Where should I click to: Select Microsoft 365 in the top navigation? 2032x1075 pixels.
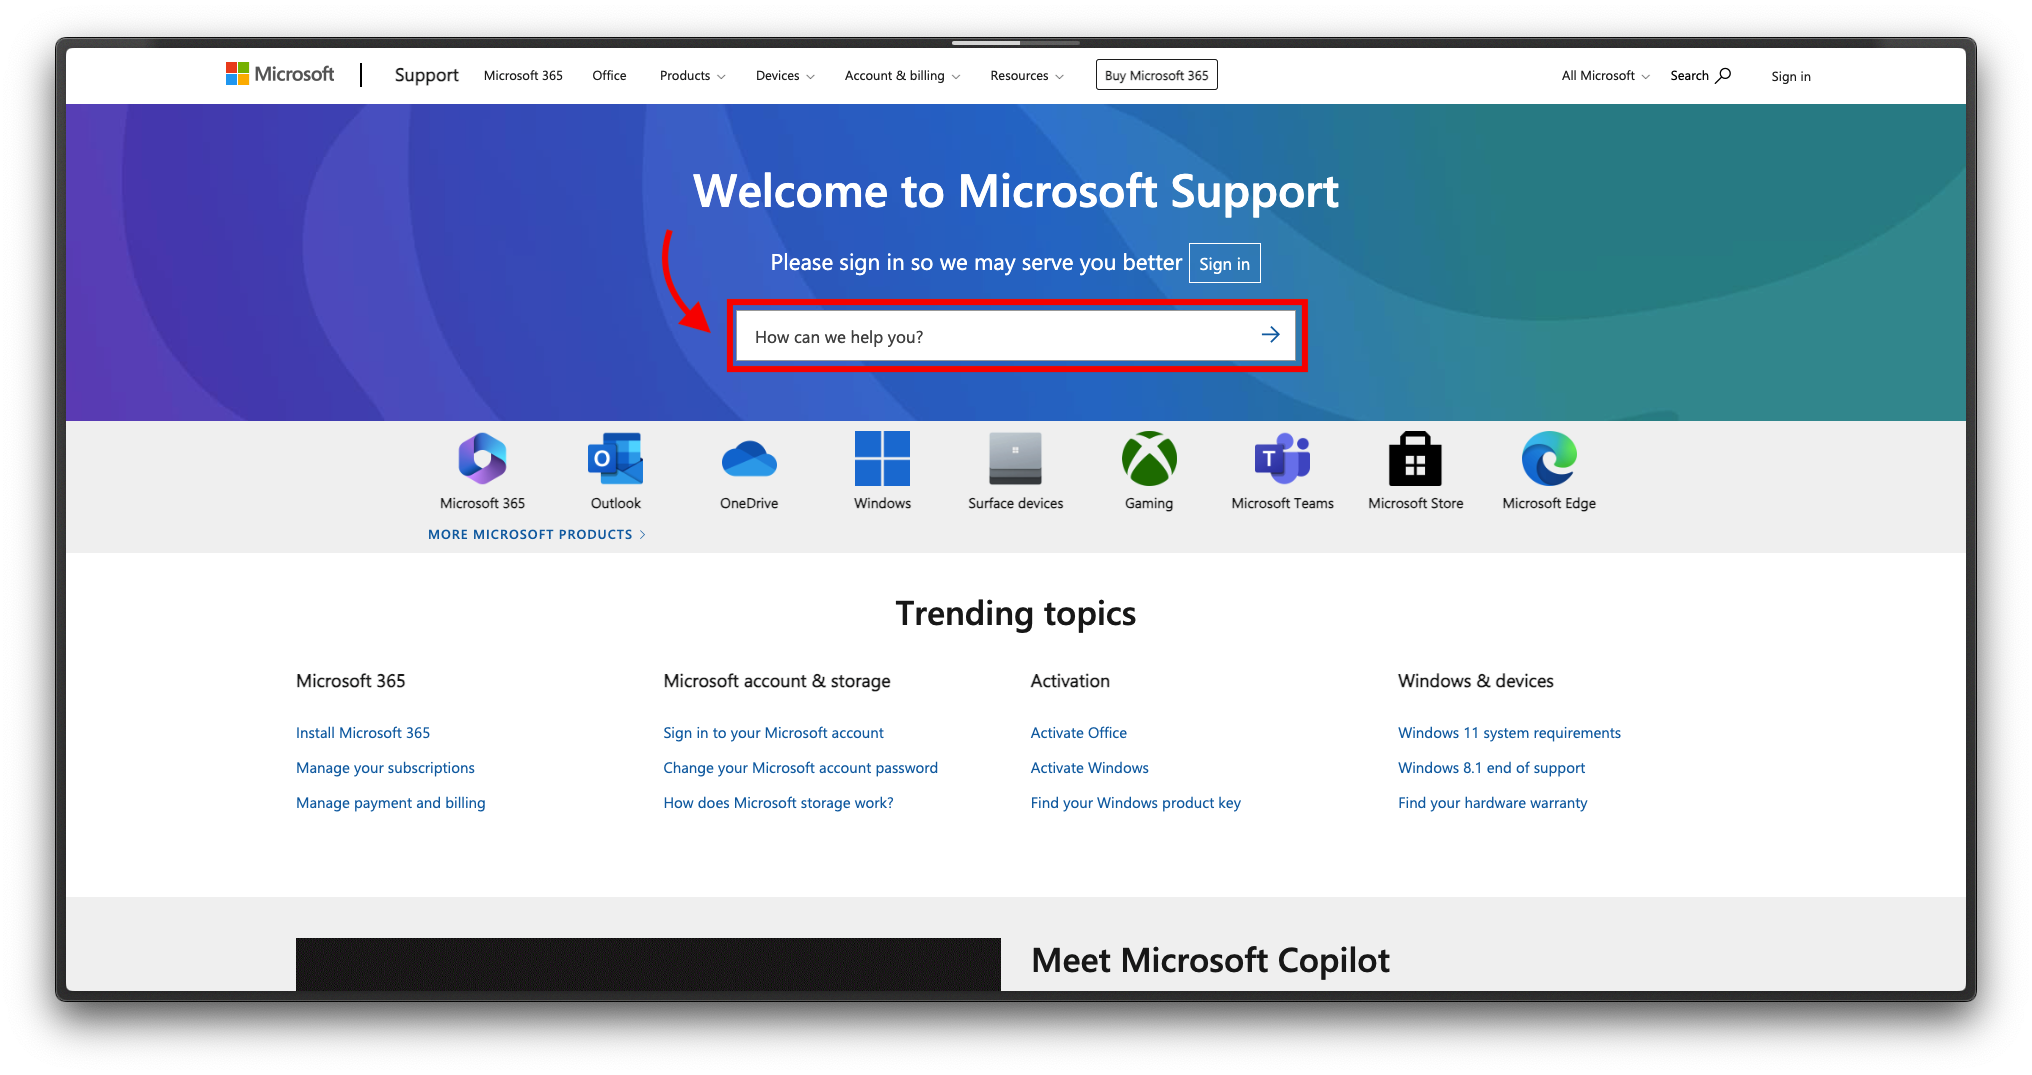pyautogui.click(x=523, y=76)
